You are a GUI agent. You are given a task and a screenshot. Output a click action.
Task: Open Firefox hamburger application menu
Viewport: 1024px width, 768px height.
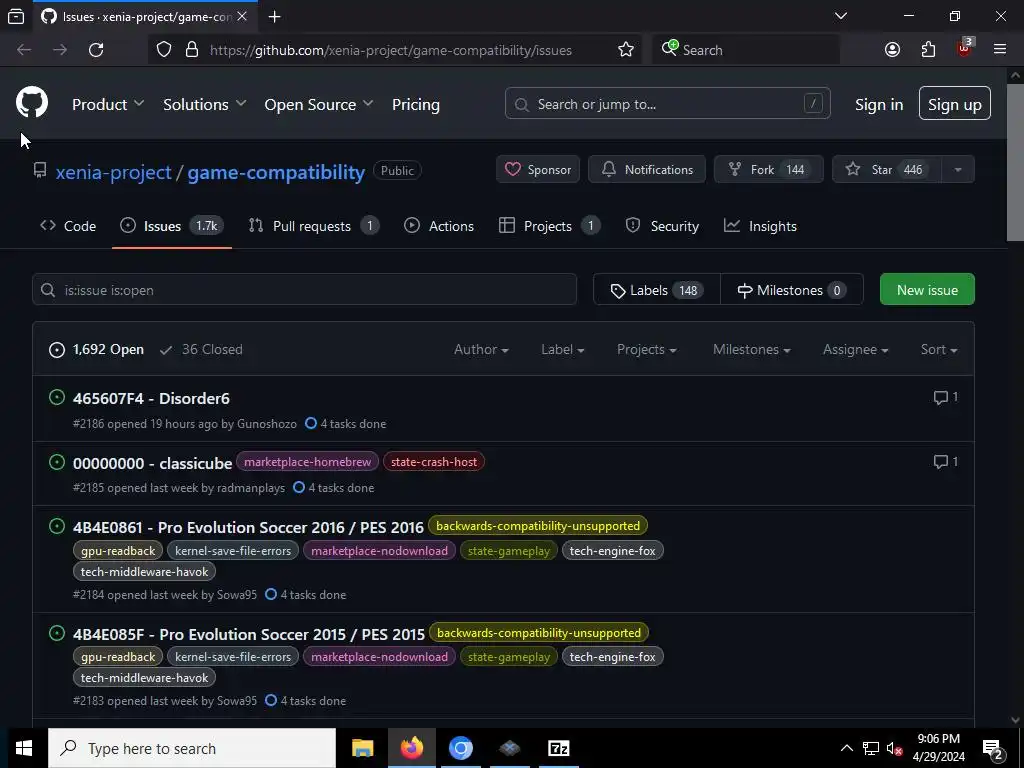(x=1000, y=50)
